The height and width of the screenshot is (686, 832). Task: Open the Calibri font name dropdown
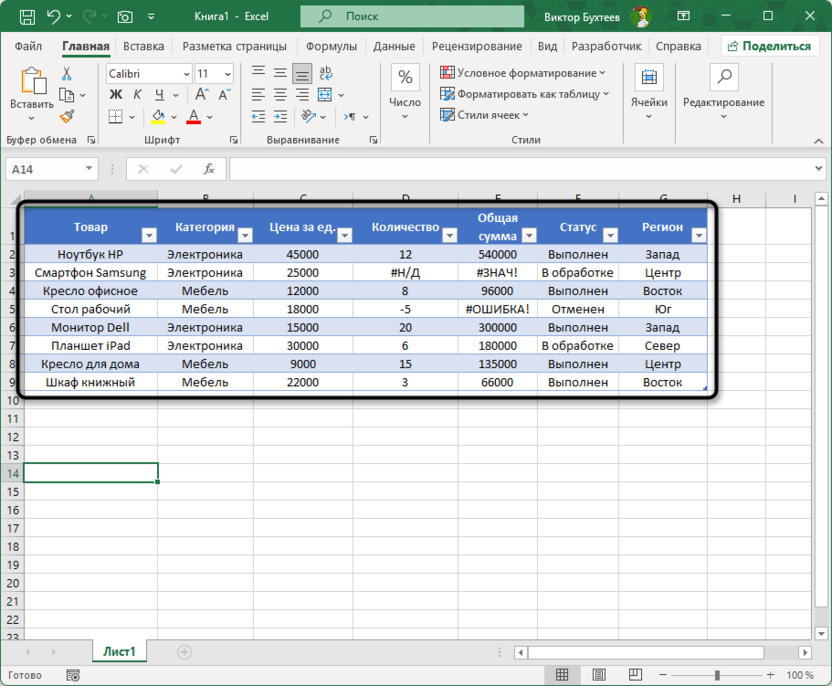(186, 74)
